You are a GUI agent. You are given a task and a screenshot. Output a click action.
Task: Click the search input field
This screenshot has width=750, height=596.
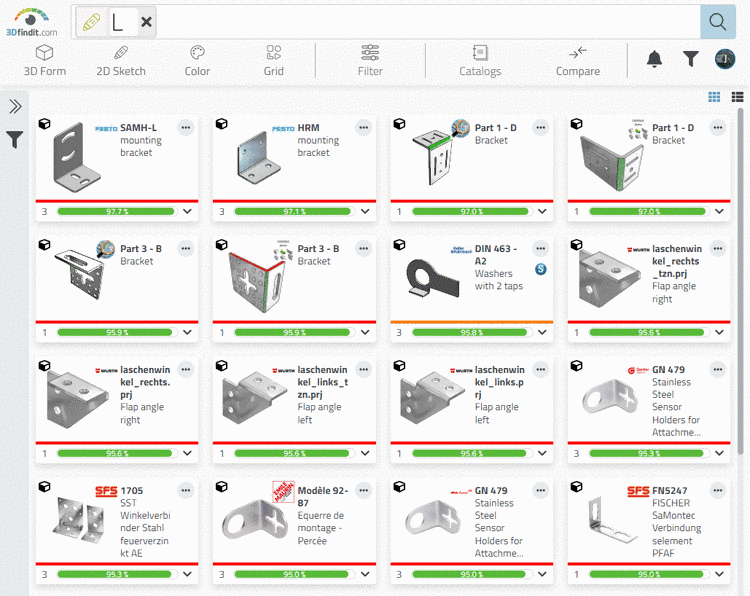coord(428,22)
